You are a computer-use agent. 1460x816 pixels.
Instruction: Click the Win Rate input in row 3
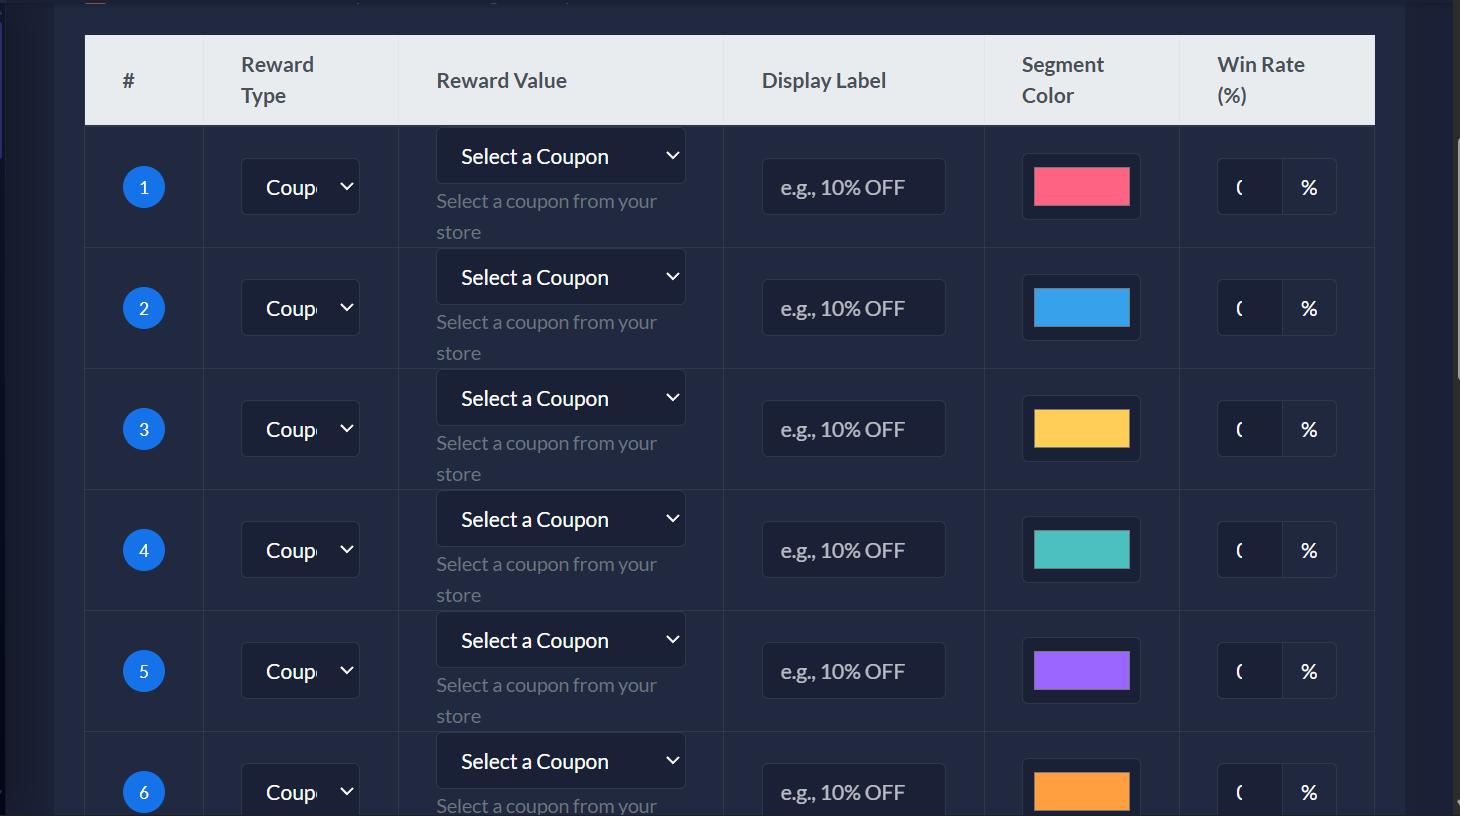(1250, 429)
